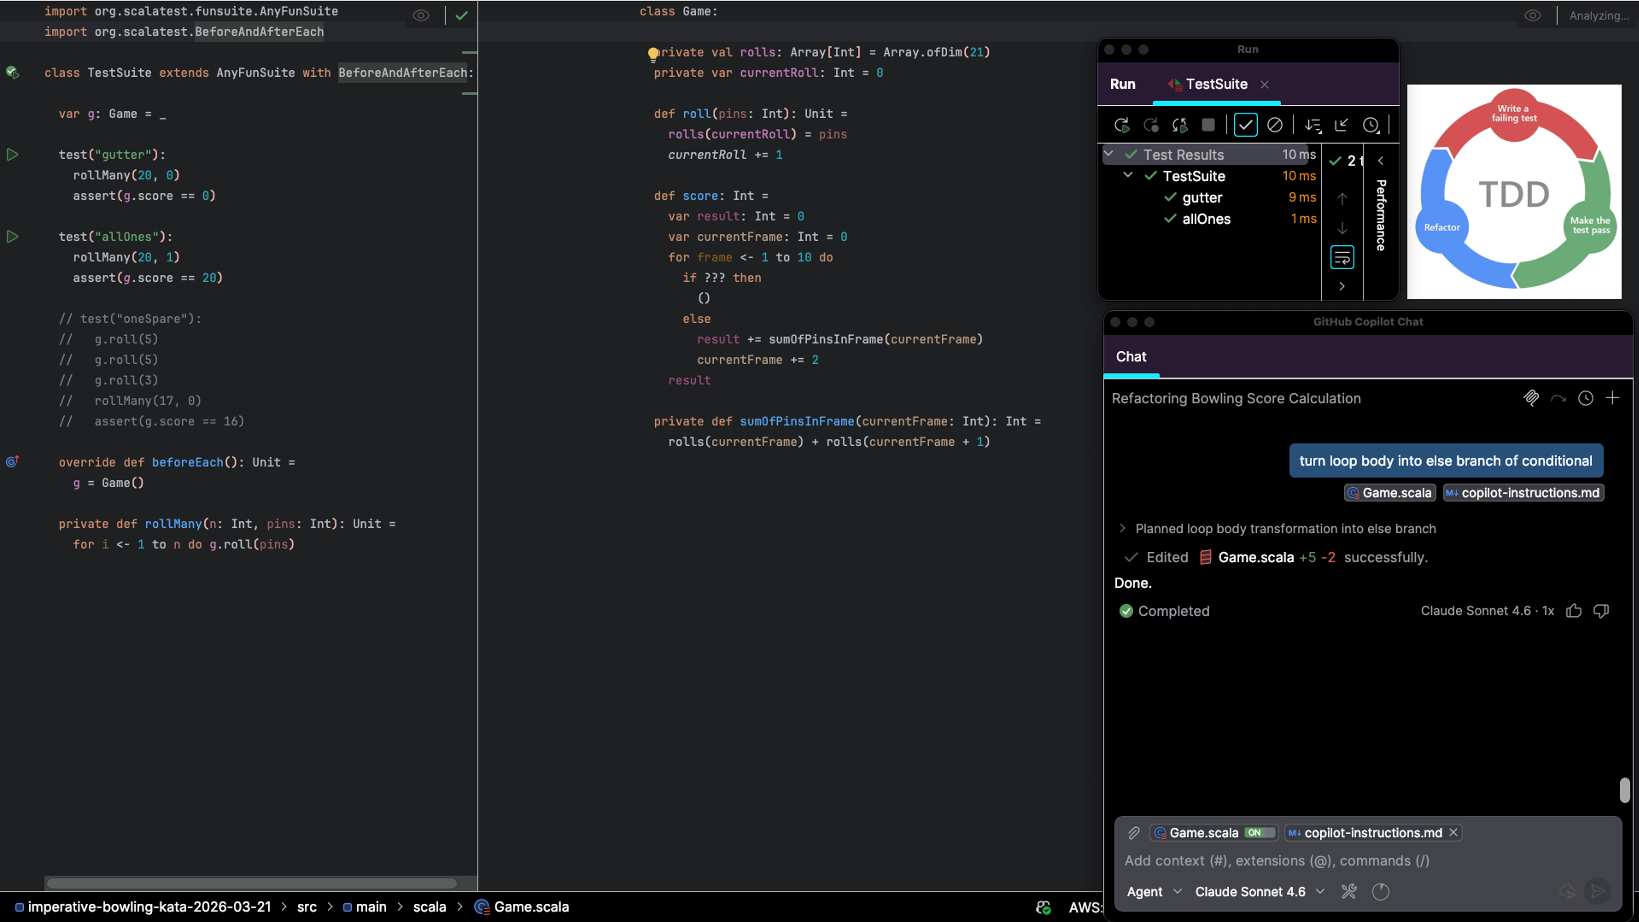Open test history clock icon
This screenshot has height=922, width=1639.
[x=1371, y=125]
